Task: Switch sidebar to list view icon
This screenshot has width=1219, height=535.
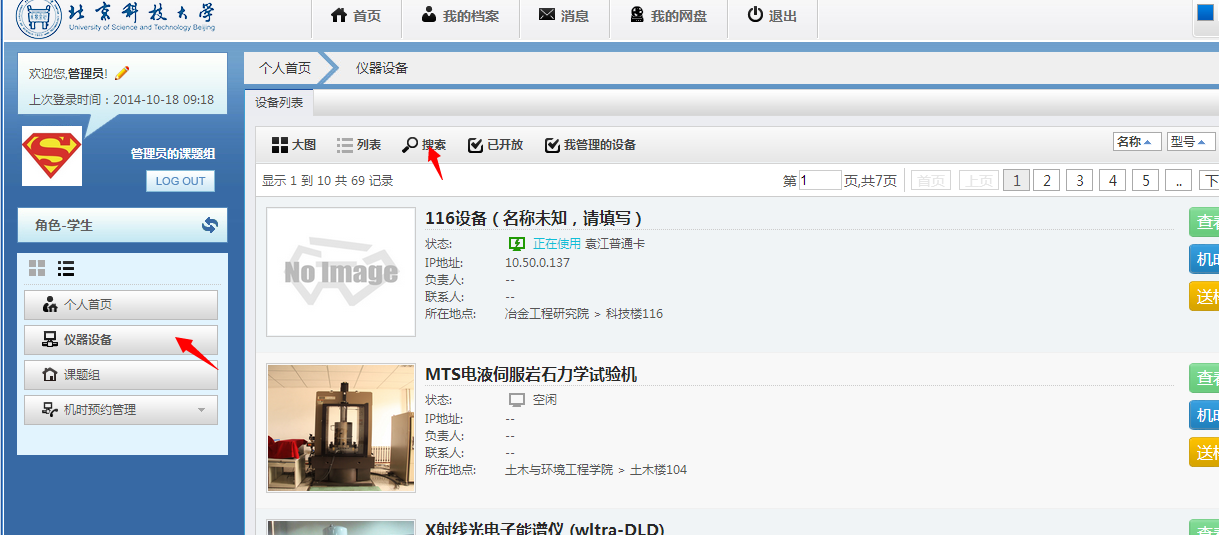Action: pyautogui.click(x=66, y=268)
